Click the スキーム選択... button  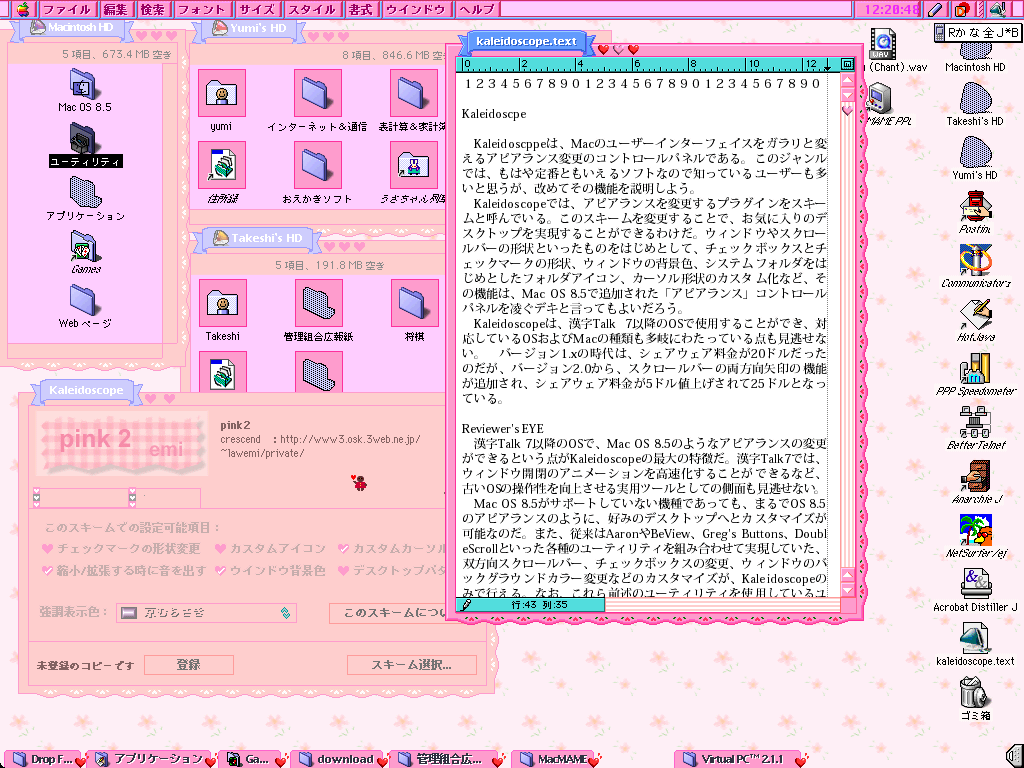coord(411,665)
